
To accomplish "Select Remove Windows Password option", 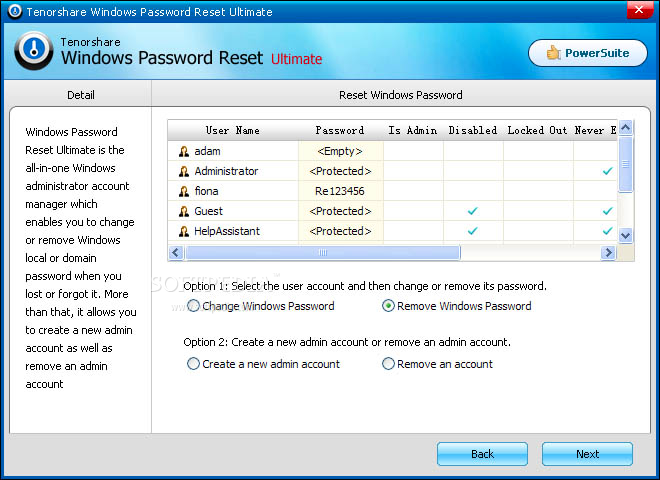I will 389,306.
